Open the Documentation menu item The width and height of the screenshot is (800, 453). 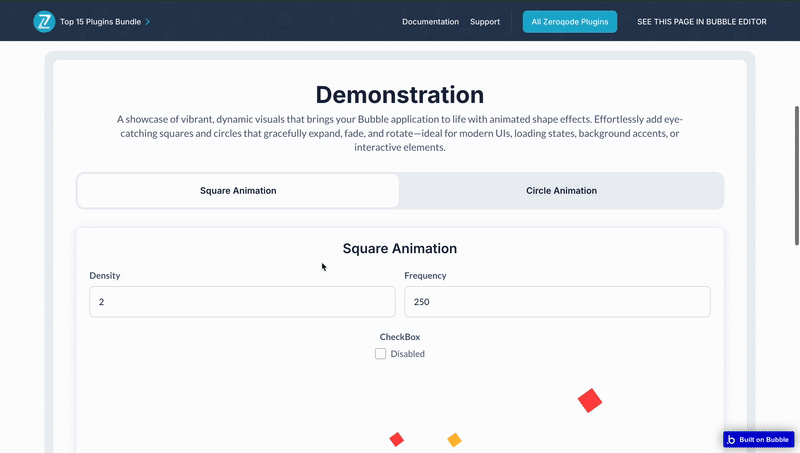[x=430, y=21]
